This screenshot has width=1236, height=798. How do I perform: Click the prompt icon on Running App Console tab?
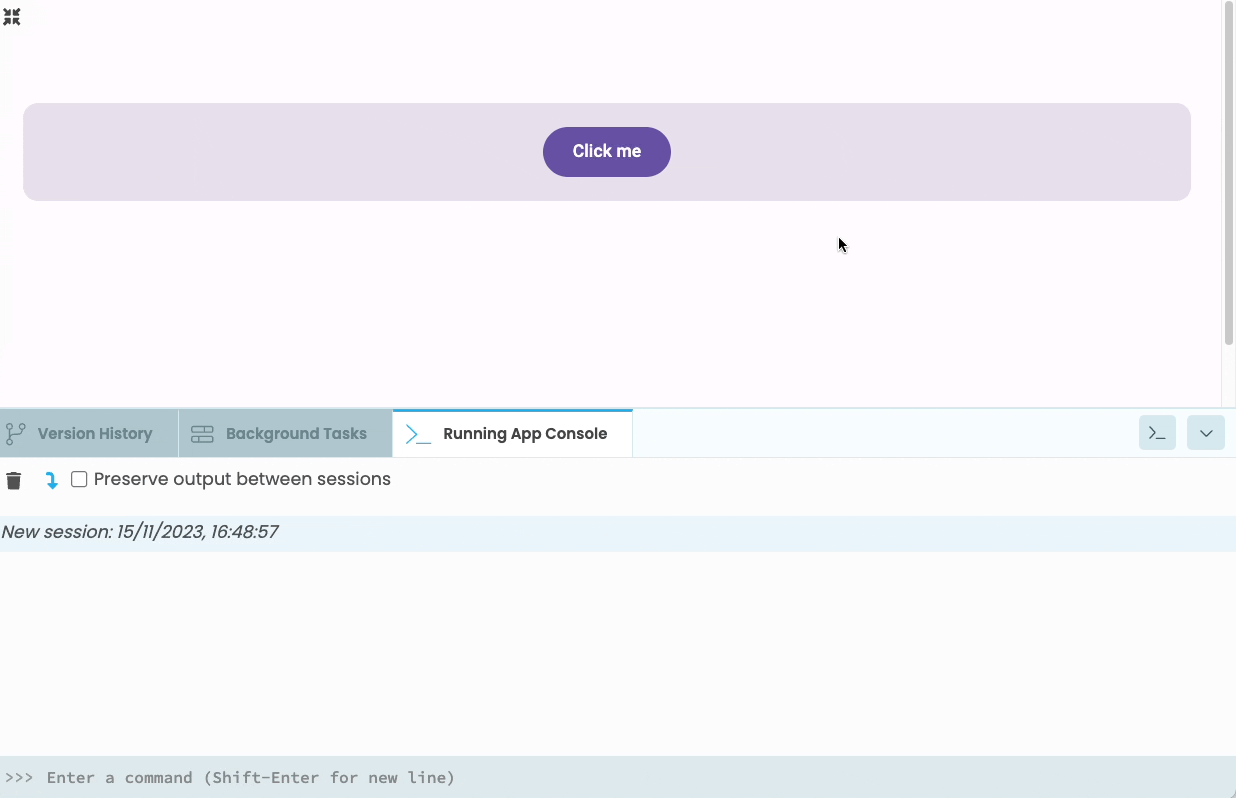(418, 434)
